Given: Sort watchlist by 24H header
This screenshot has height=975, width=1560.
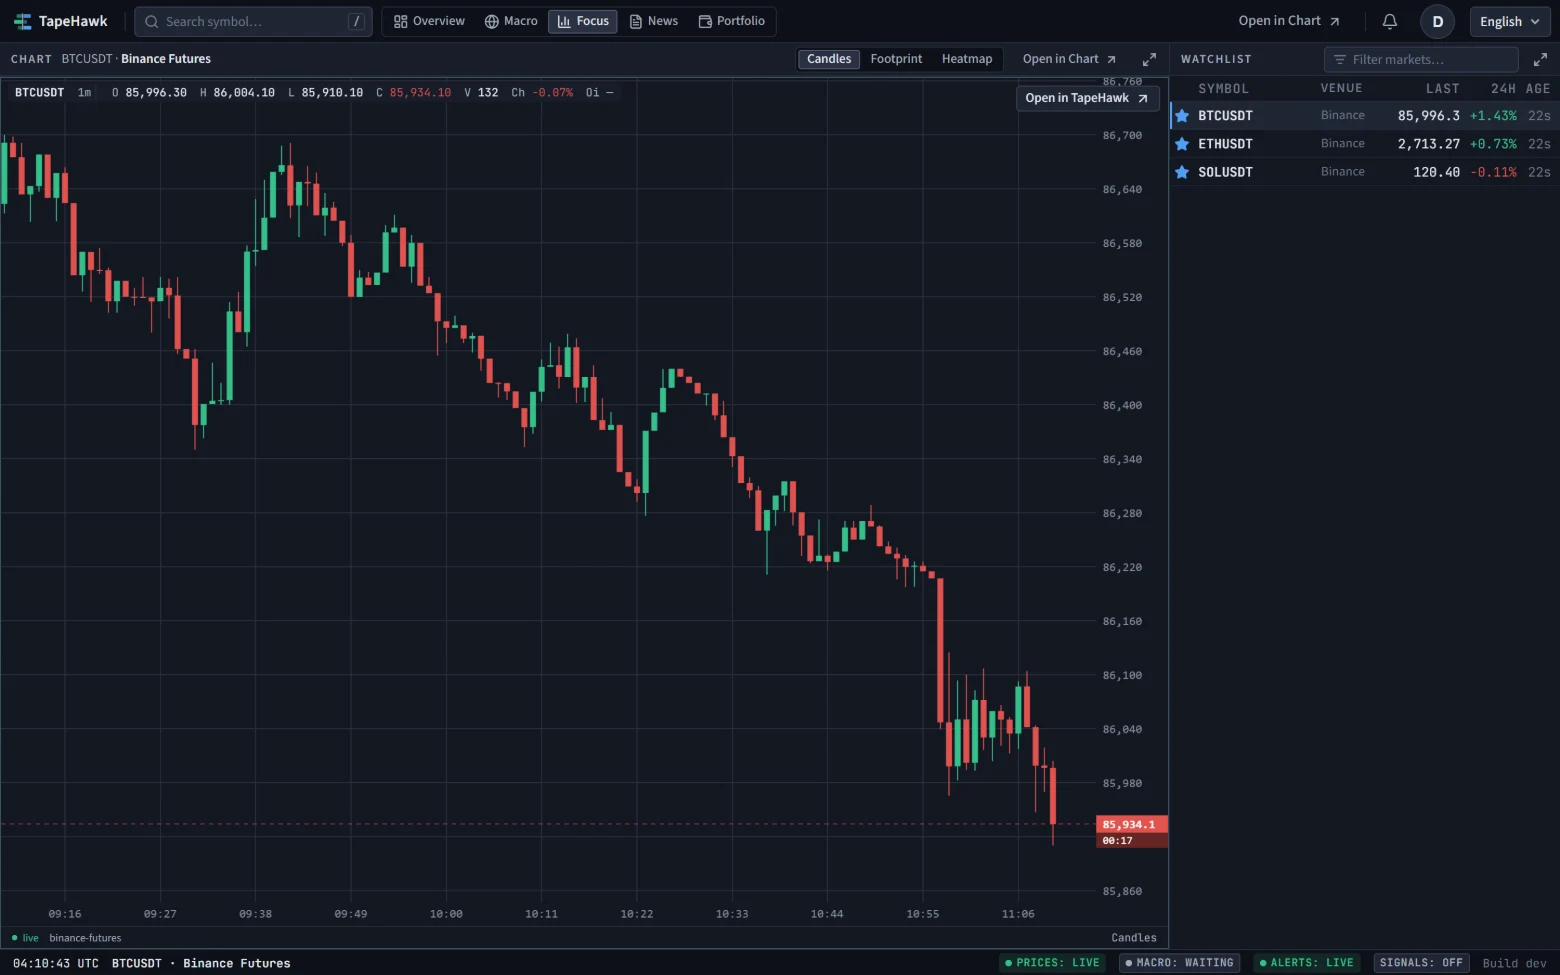Looking at the screenshot, I should 1503,89.
